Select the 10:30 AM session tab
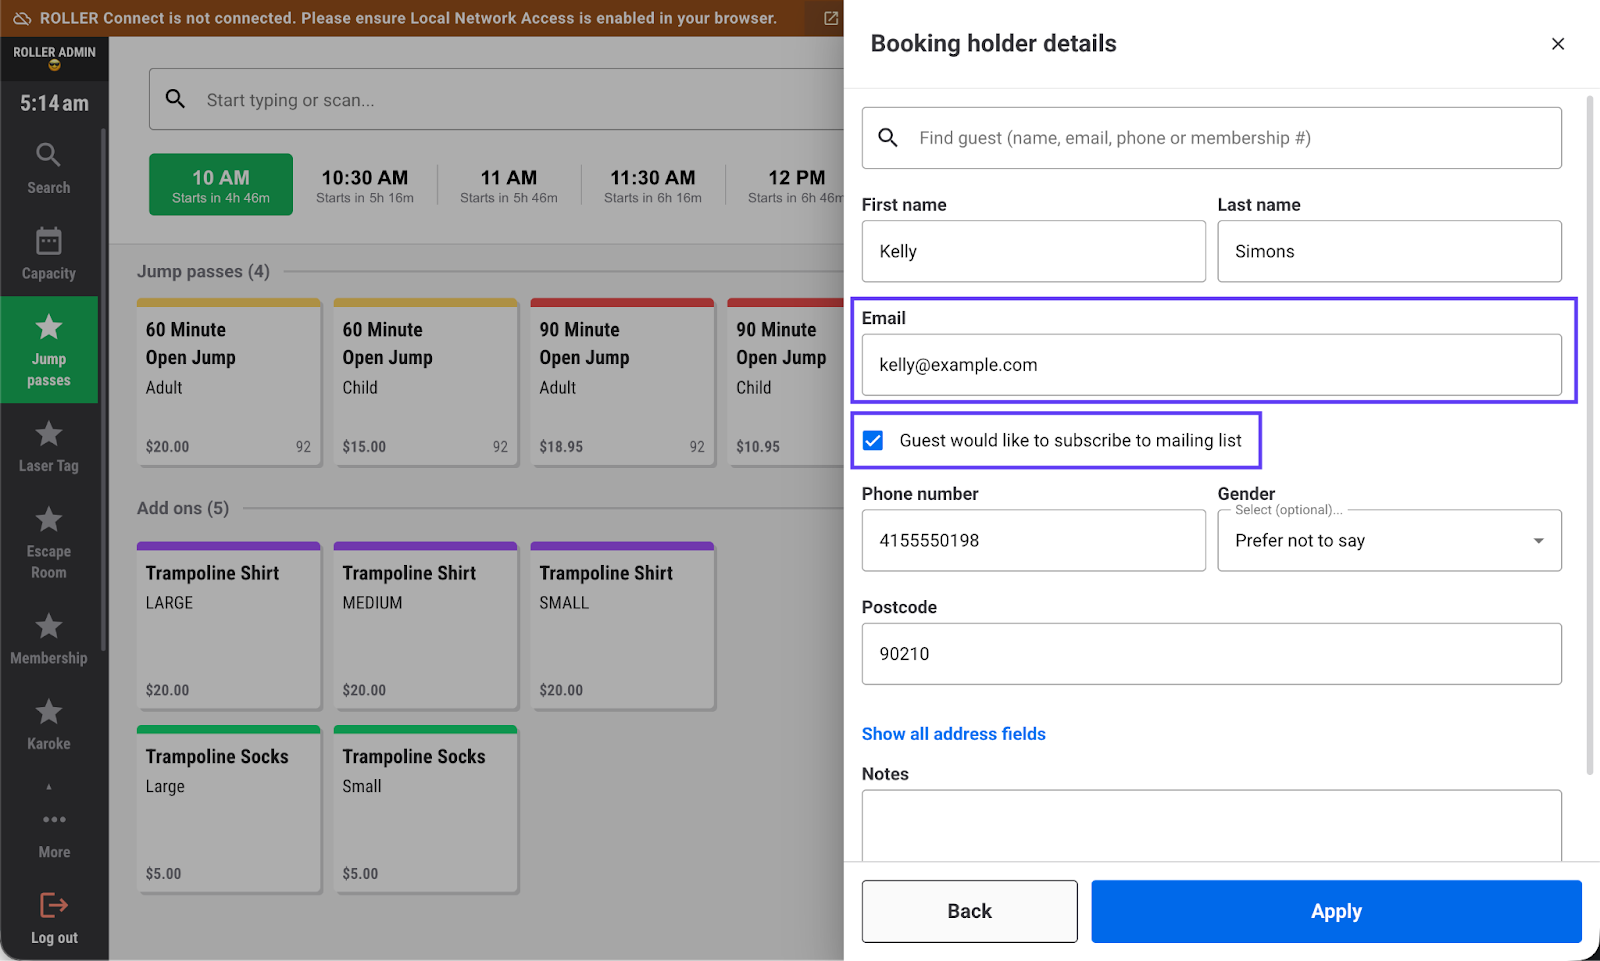Image resolution: width=1600 pixels, height=961 pixels. coord(365,185)
